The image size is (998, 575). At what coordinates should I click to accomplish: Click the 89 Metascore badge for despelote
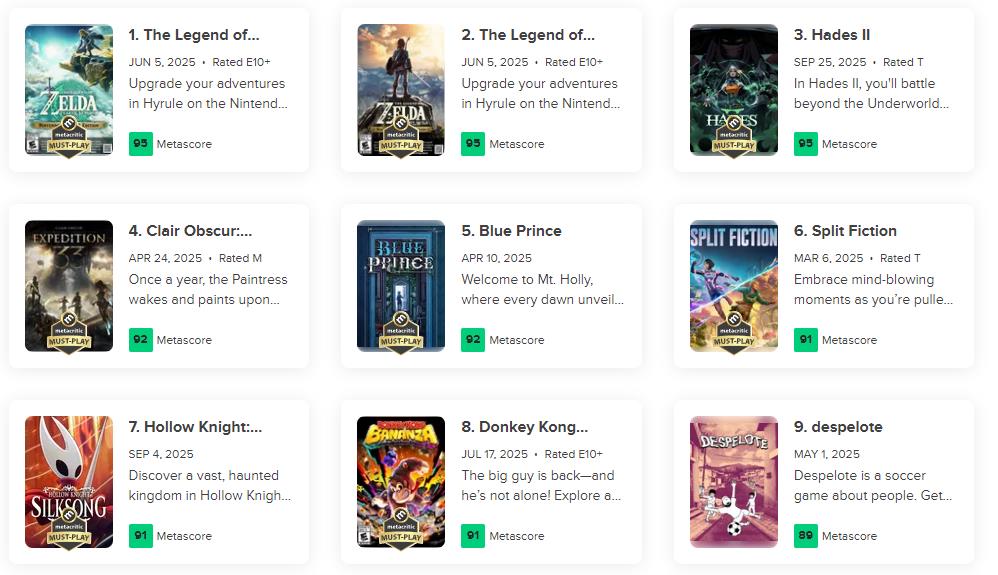(805, 536)
